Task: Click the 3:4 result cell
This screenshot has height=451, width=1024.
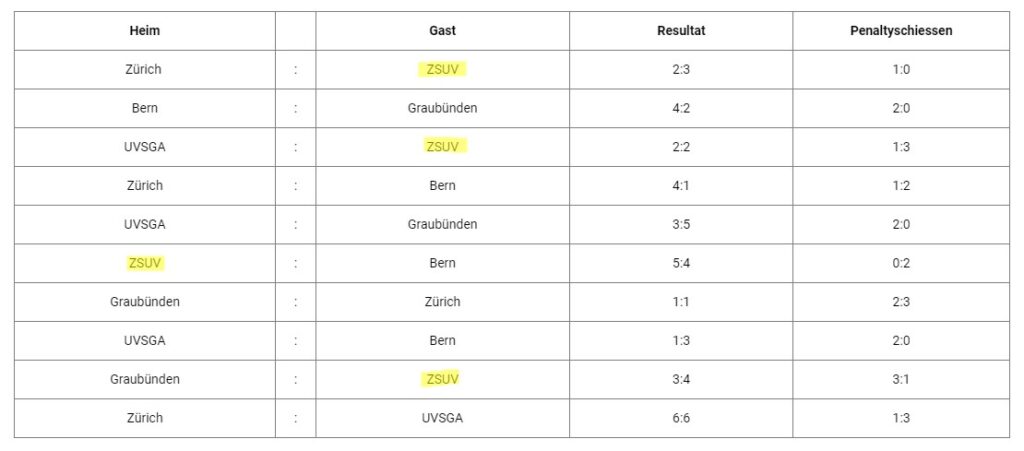Action: (x=681, y=379)
